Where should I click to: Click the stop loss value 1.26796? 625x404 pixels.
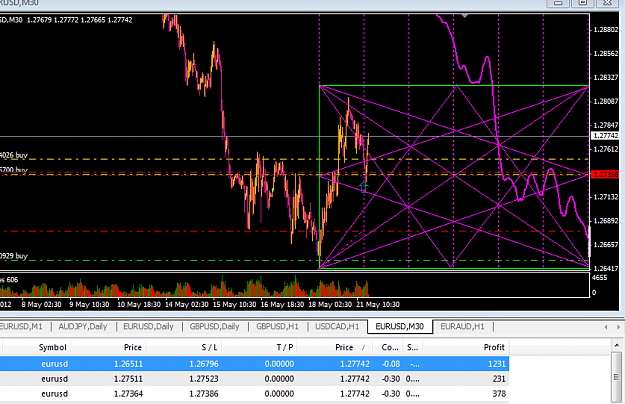pos(204,364)
